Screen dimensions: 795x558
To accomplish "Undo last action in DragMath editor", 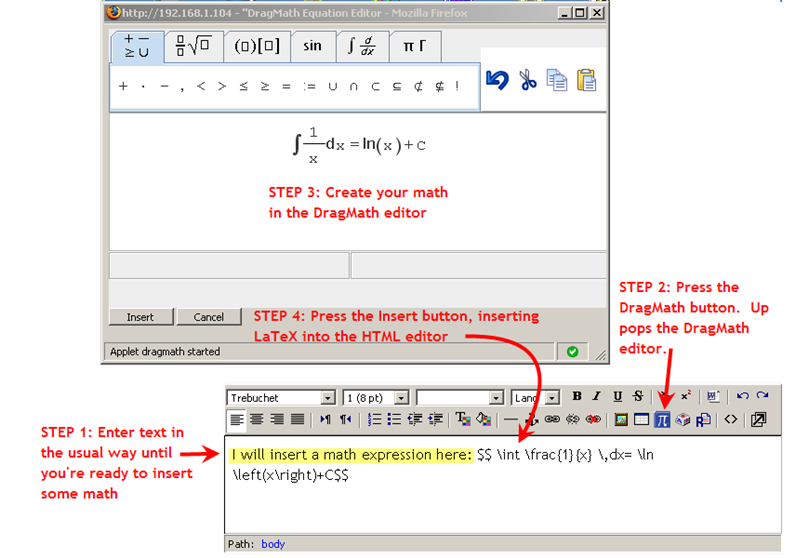I will pos(497,80).
